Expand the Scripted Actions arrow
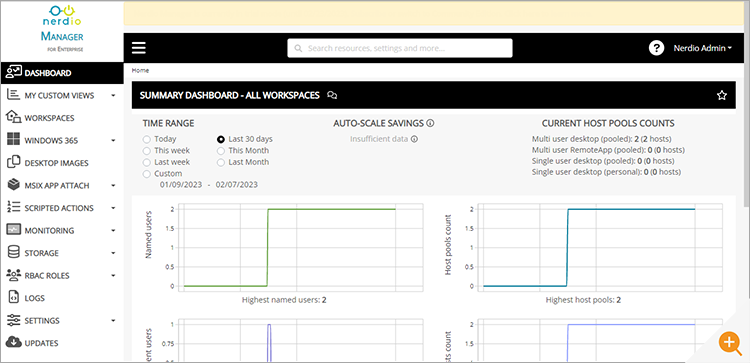 (x=113, y=208)
